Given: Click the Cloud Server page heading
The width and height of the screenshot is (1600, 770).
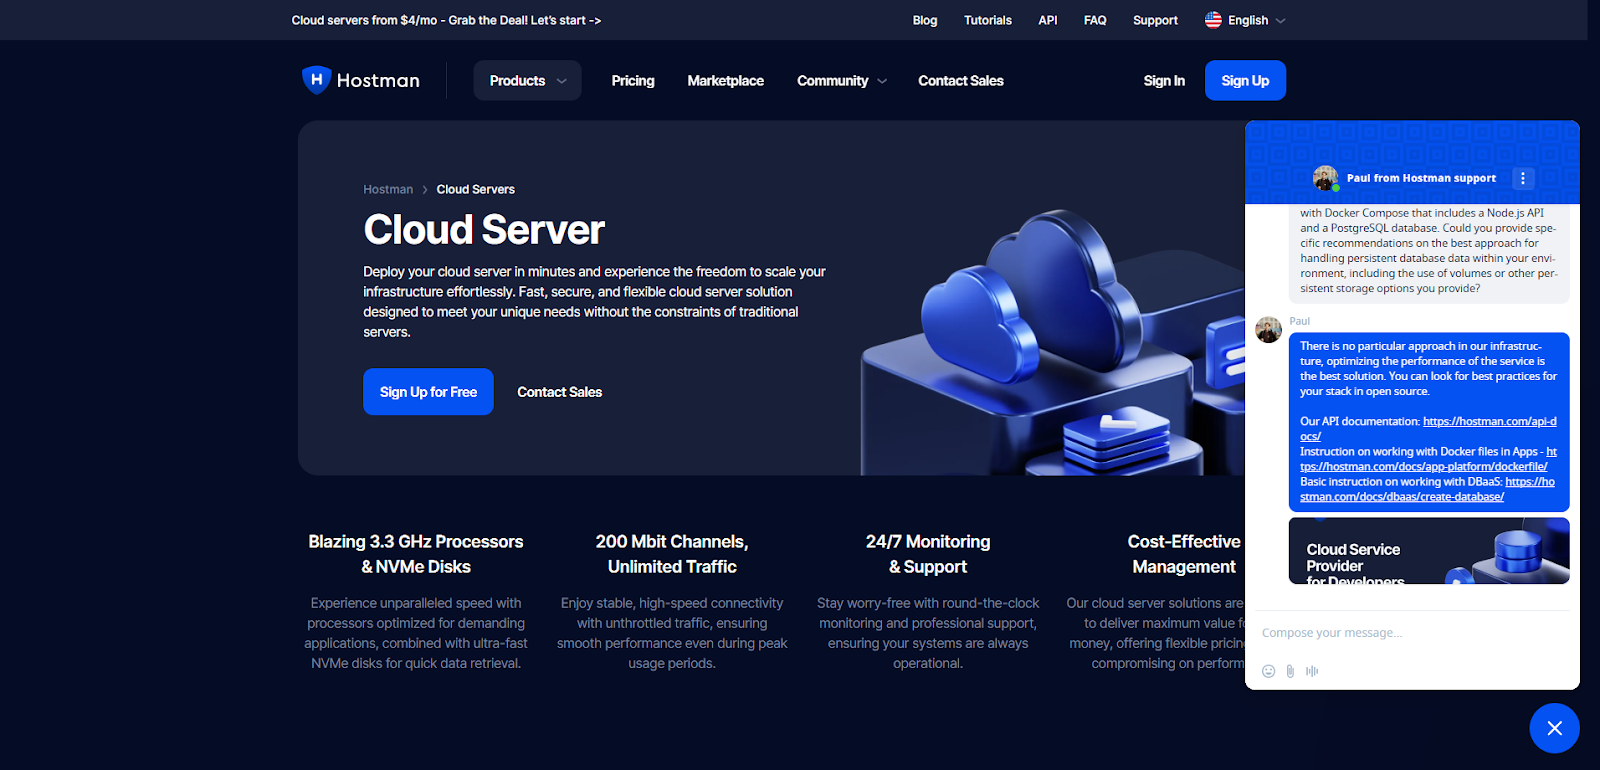Looking at the screenshot, I should 484,230.
